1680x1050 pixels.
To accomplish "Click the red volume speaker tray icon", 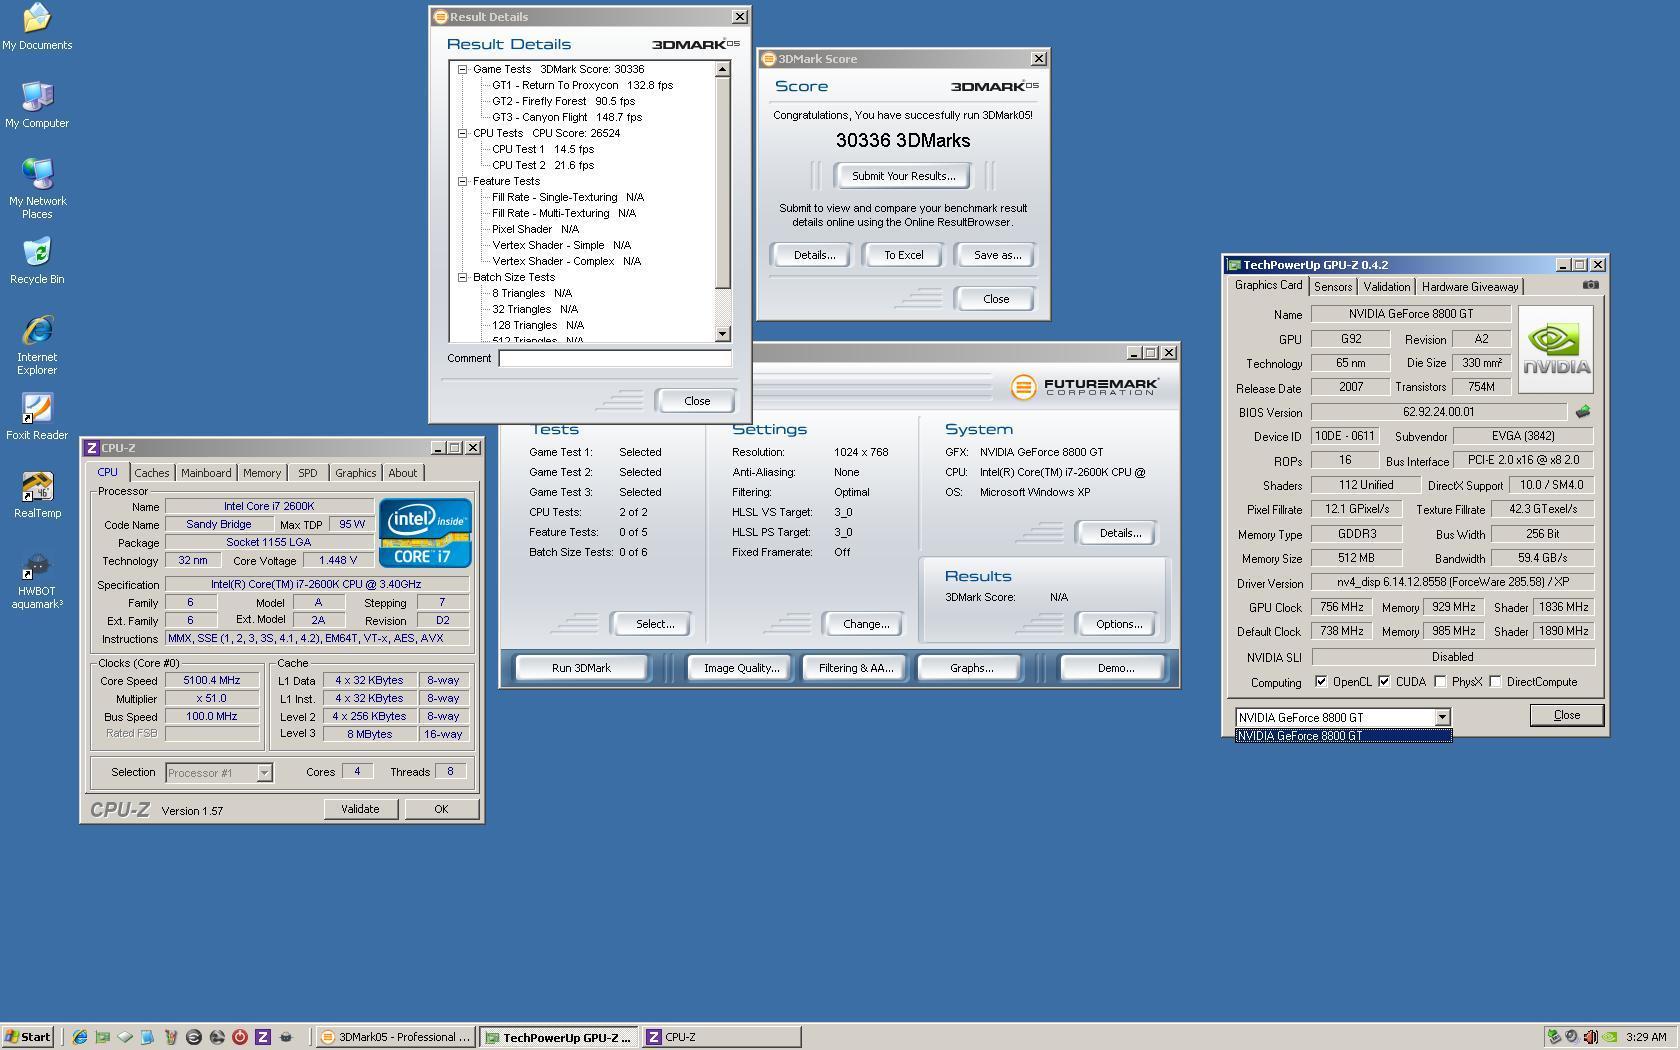I will pos(1590,1037).
